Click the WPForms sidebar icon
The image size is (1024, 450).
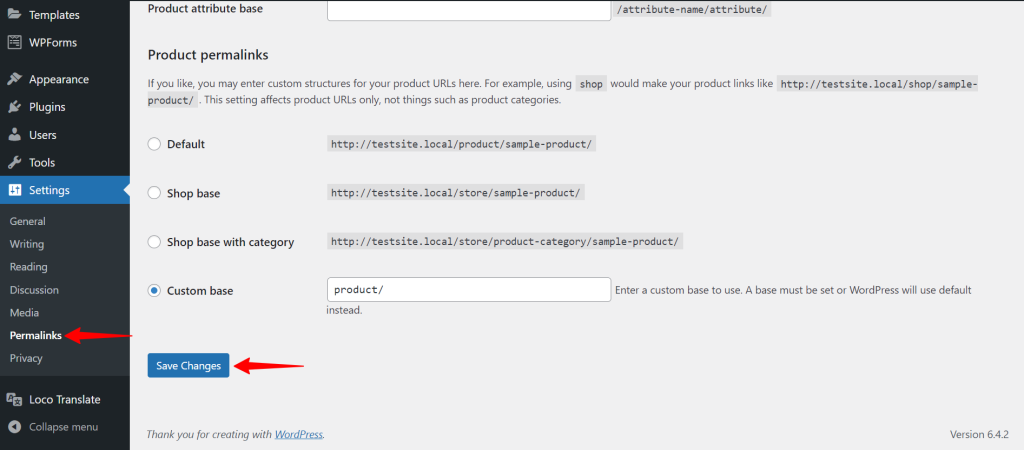(x=14, y=42)
